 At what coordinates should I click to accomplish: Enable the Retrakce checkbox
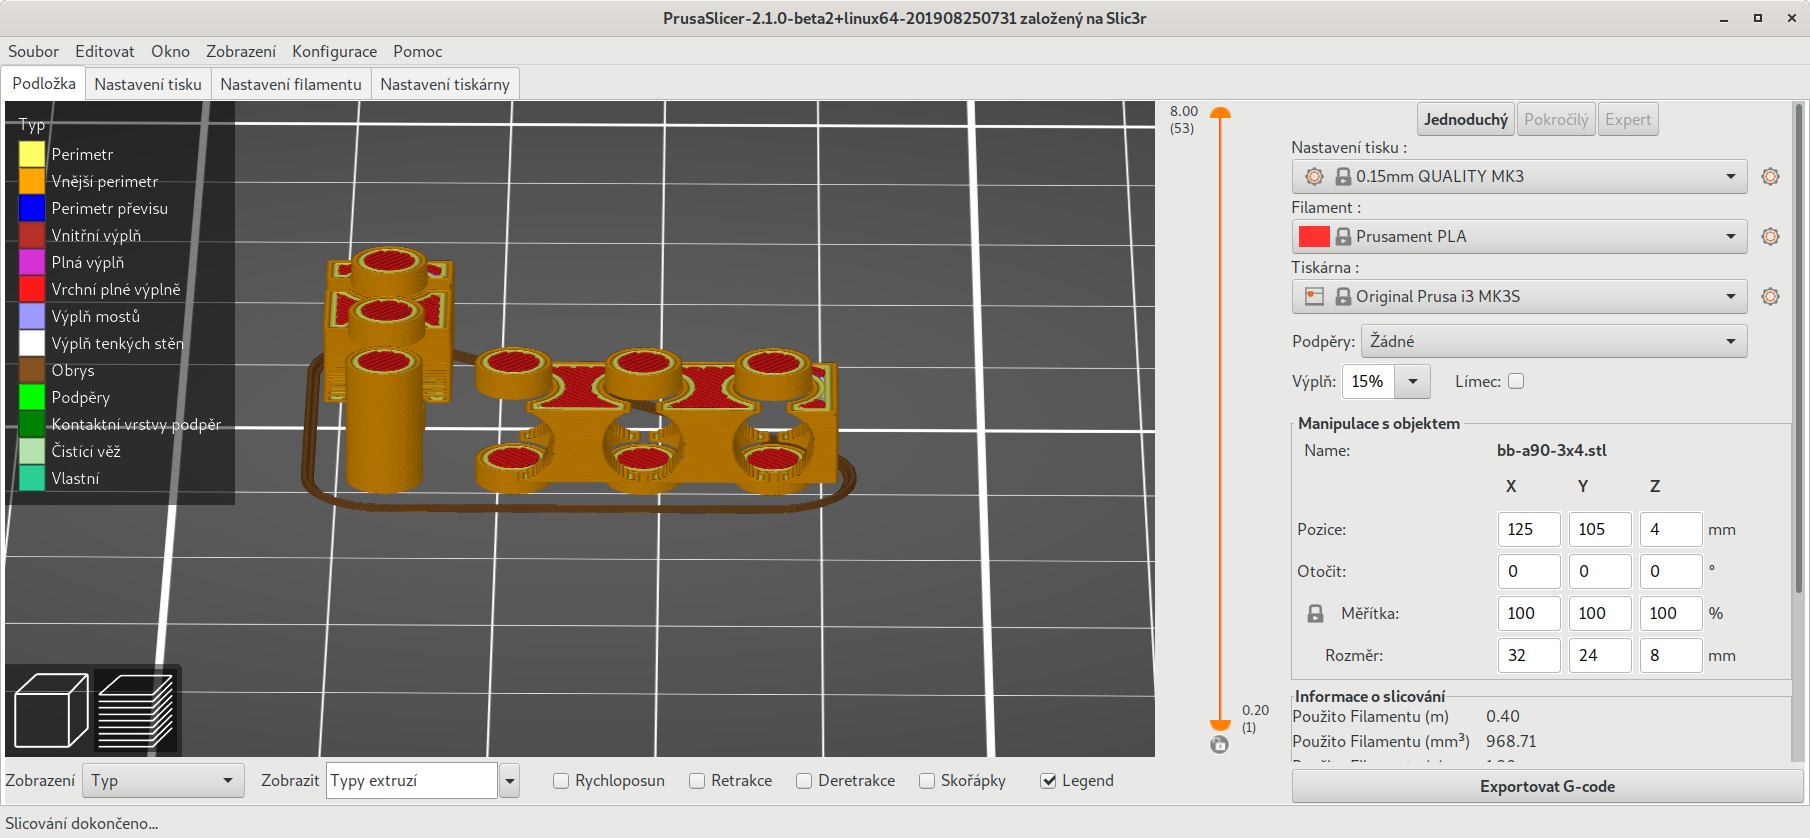pyautogui.click(x=697, y=781)
